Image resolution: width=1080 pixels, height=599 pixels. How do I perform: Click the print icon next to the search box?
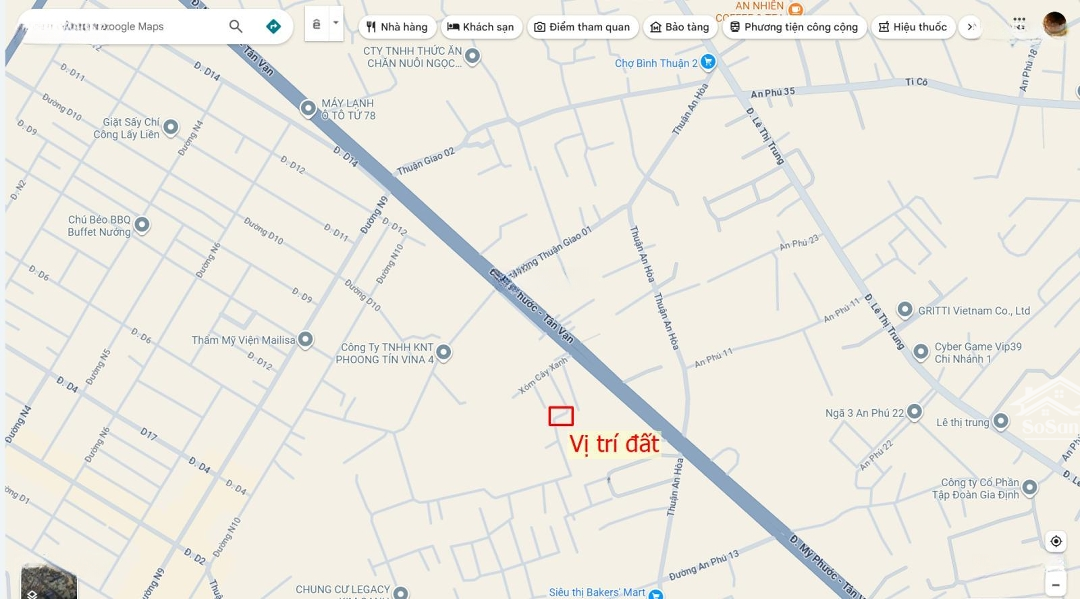coord(317,24)
